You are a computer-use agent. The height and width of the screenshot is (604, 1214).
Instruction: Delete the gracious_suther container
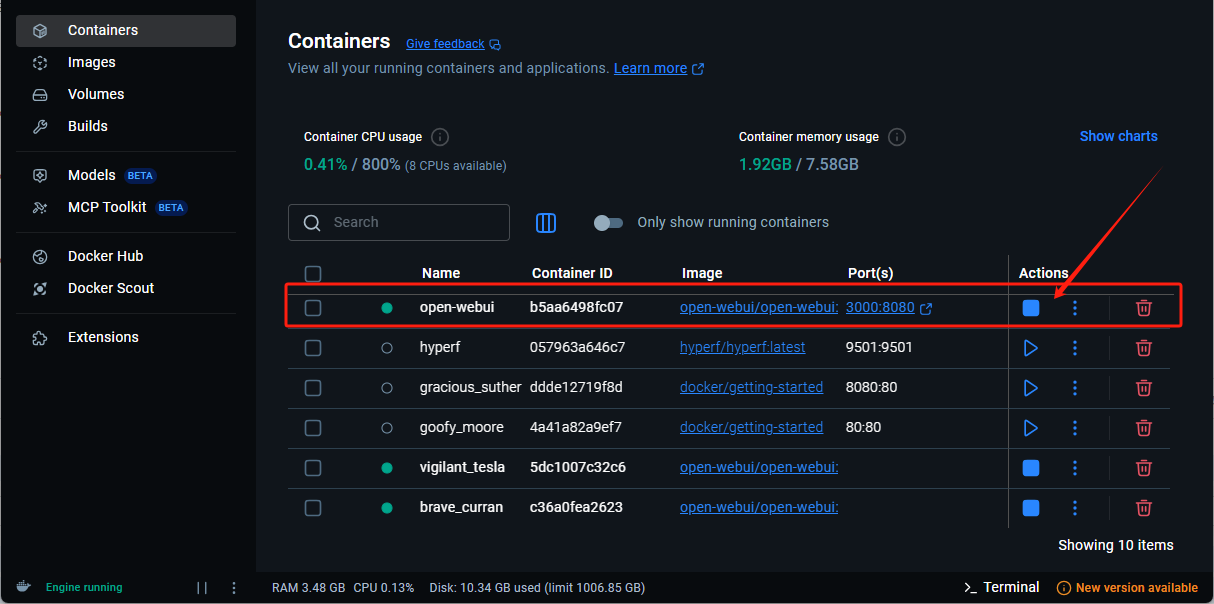1144,388
